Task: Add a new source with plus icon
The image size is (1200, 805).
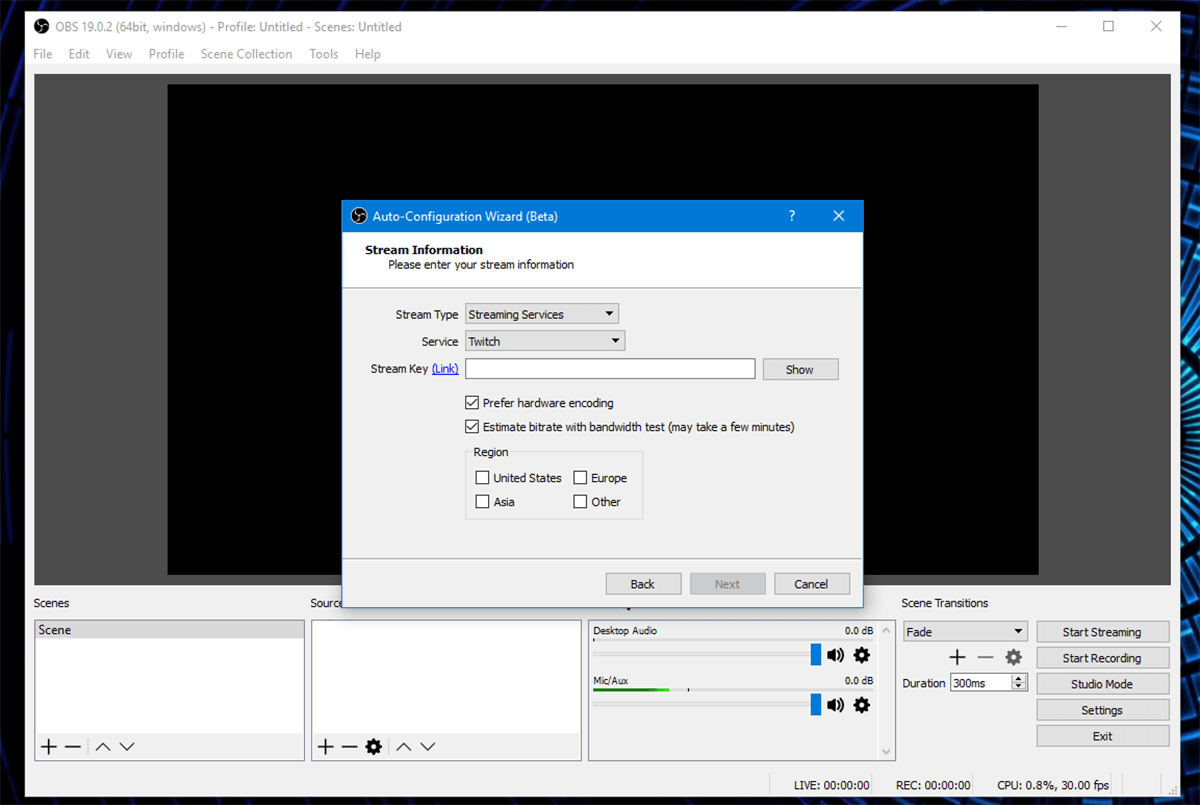Action: (325, 746)
